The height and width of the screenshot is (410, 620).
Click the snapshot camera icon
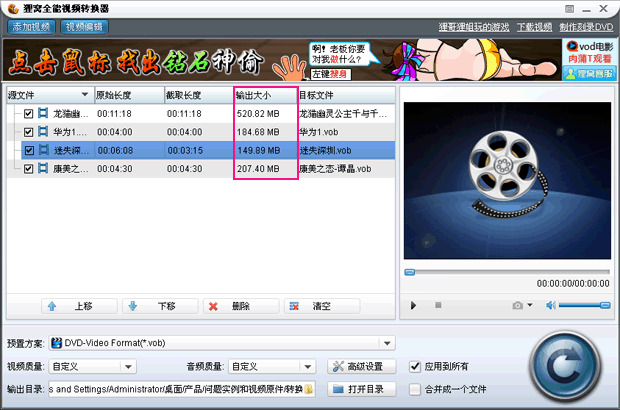517,305
